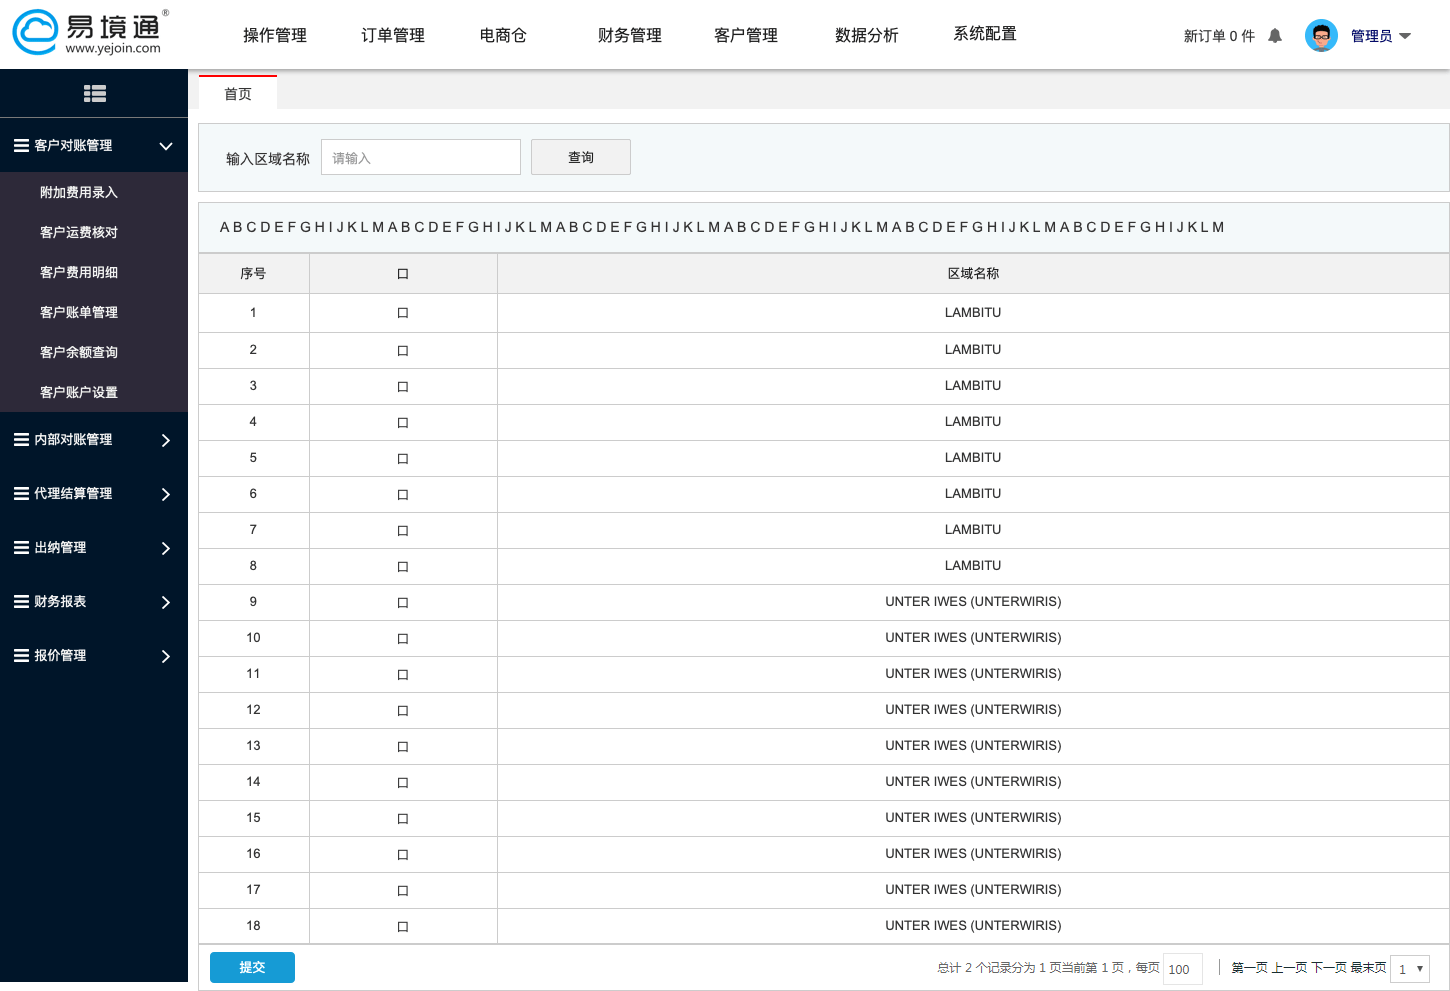
Task: Click the 提交 submit button
Action: (x=252, y=967)
